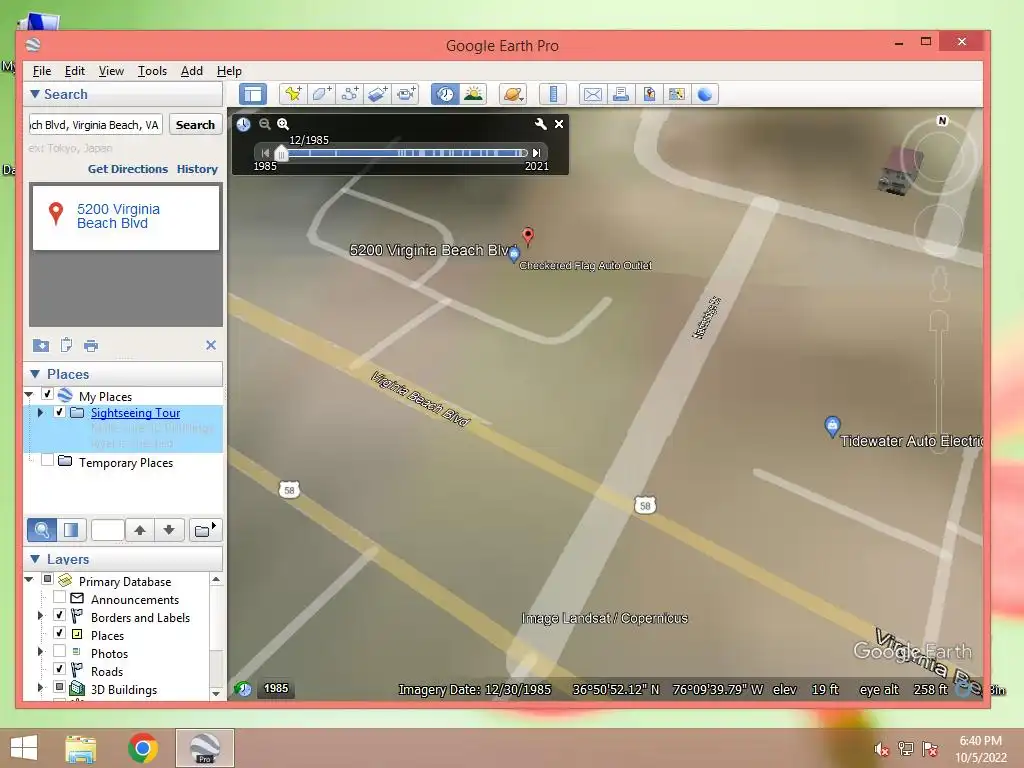Open the Add menu
Viewport: 1024px width, 768px height.
(x=191, y=71)
